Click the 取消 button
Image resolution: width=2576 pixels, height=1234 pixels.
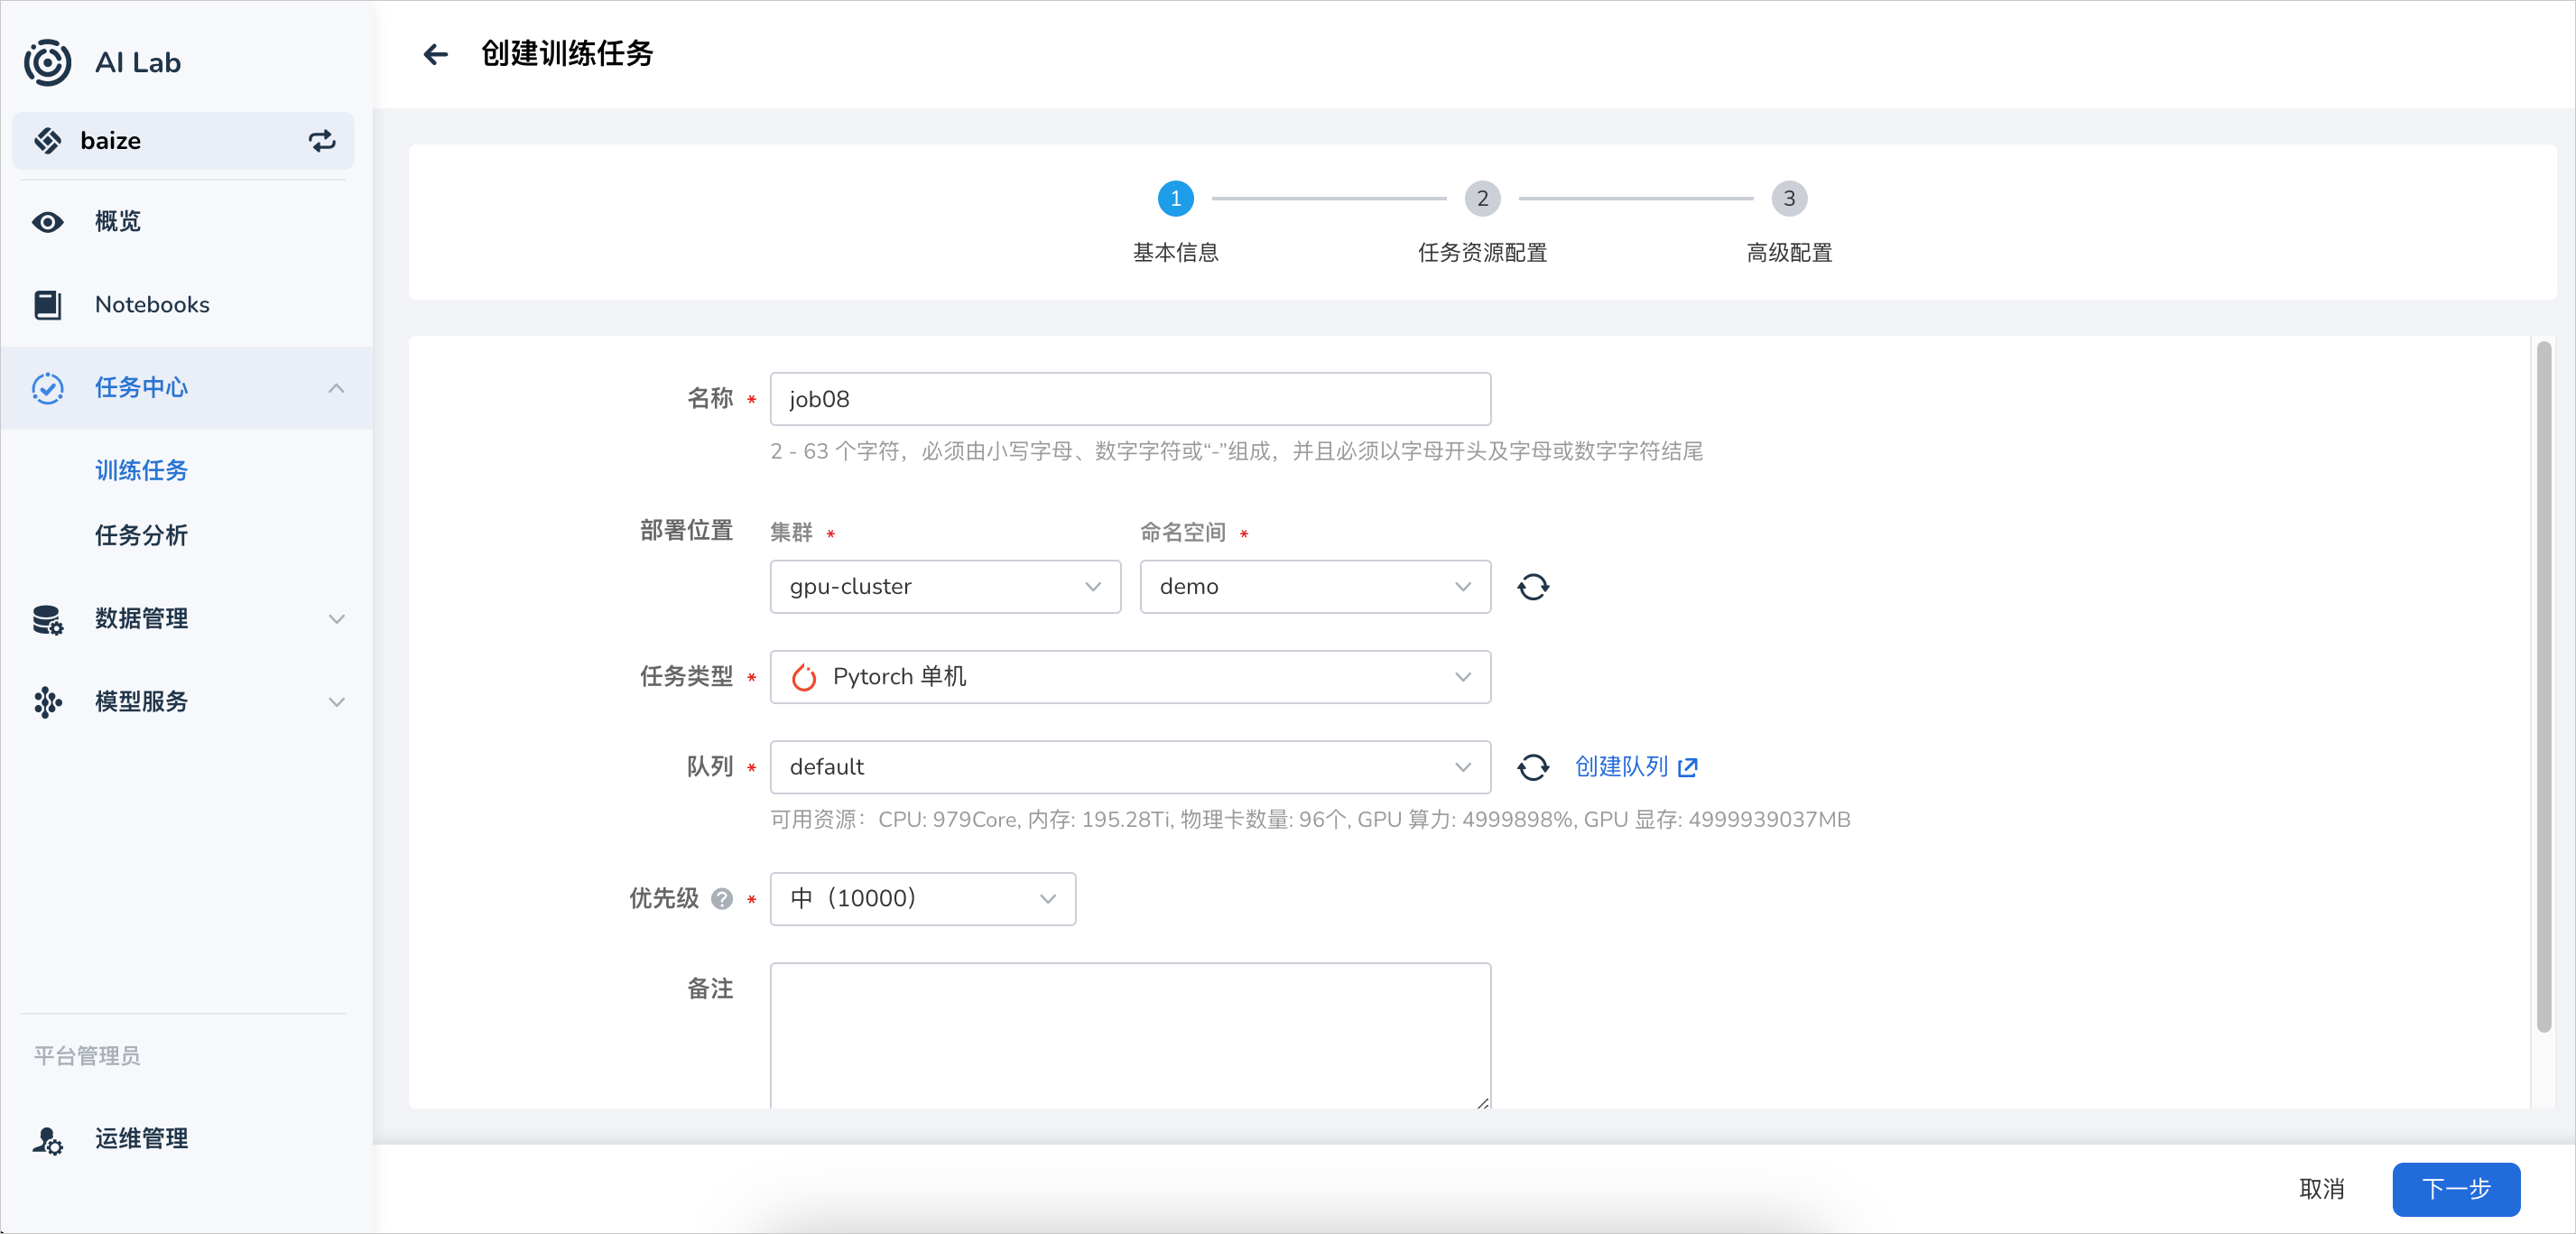coord(2321,1189)
